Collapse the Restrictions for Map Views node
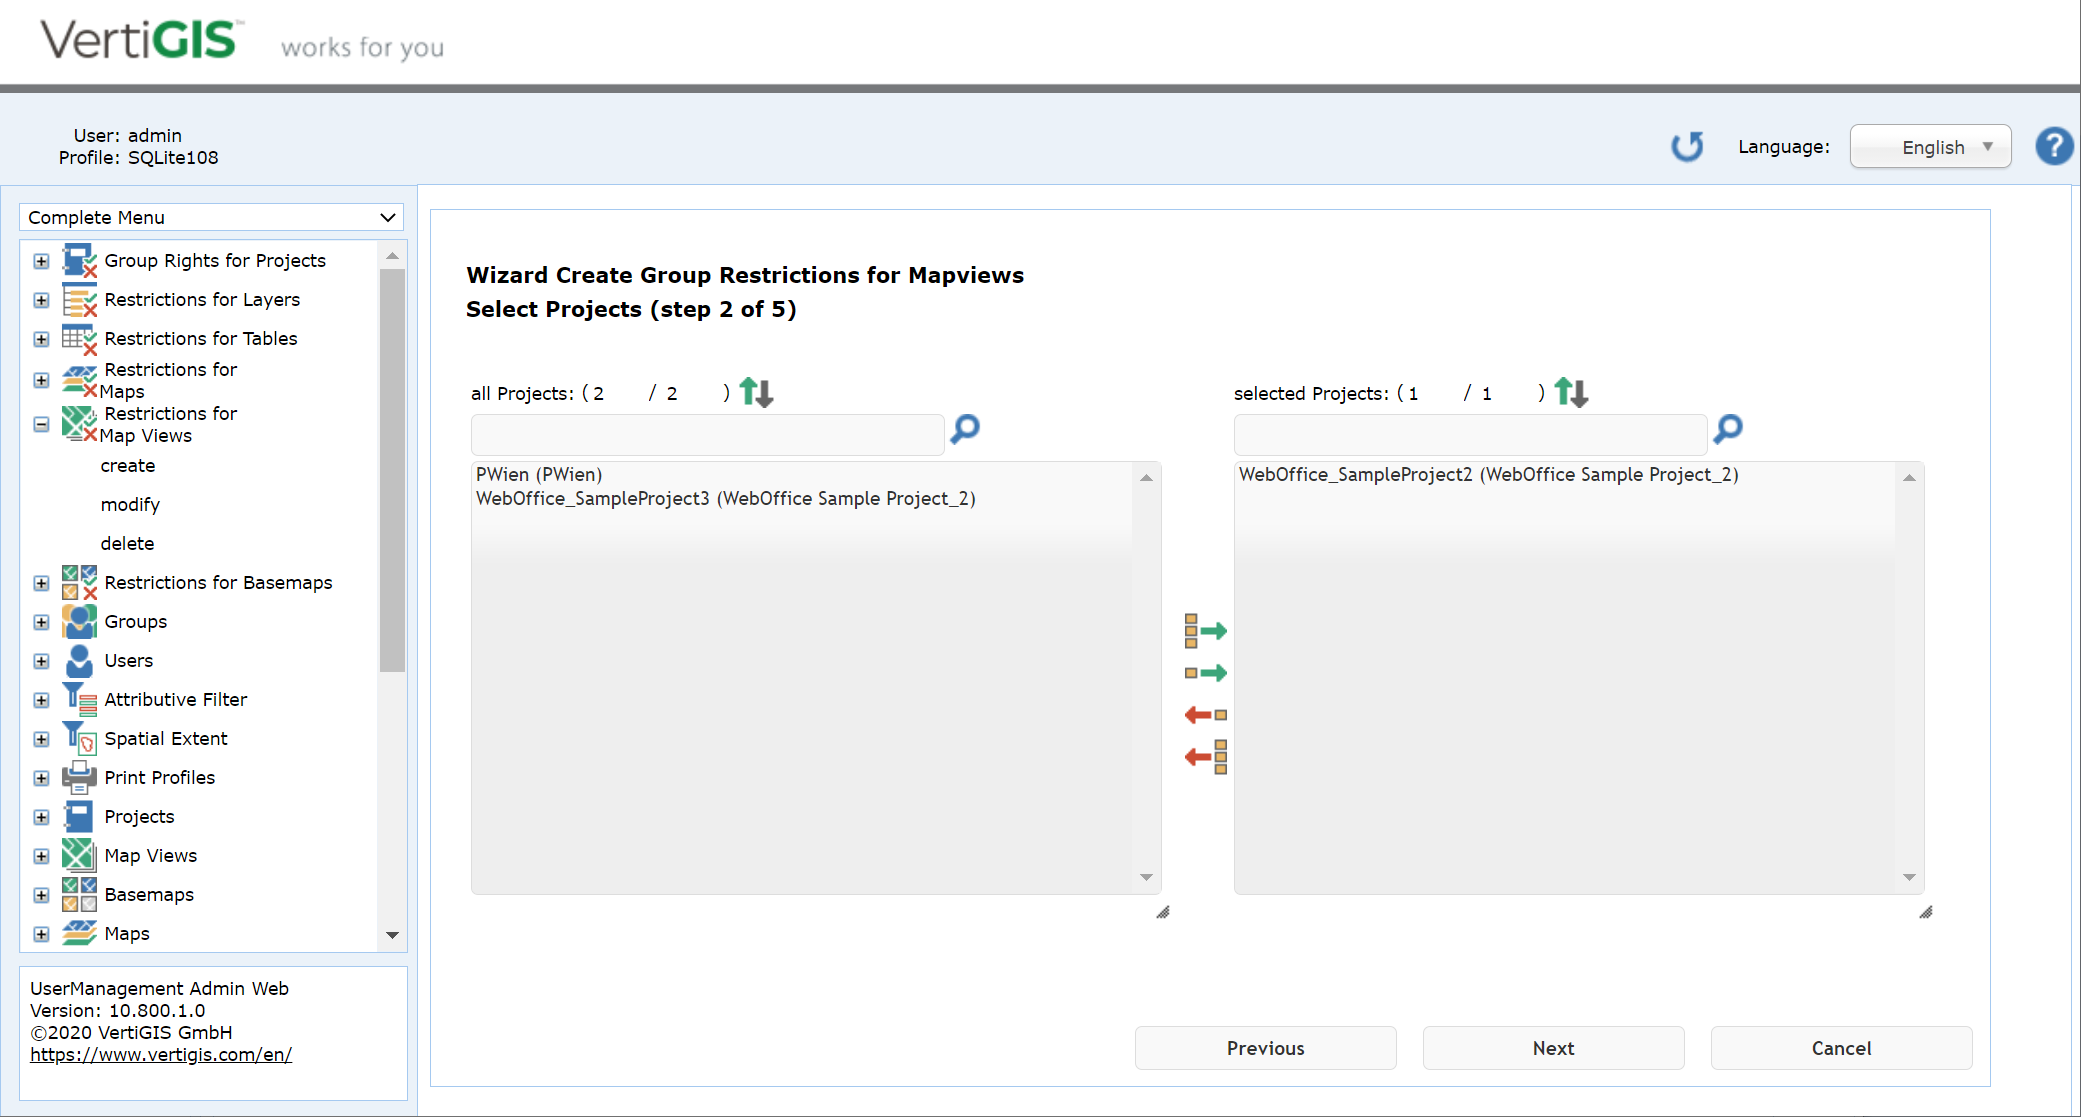The width and height of the screenshot is (2081, 1117). pos(41,424)
